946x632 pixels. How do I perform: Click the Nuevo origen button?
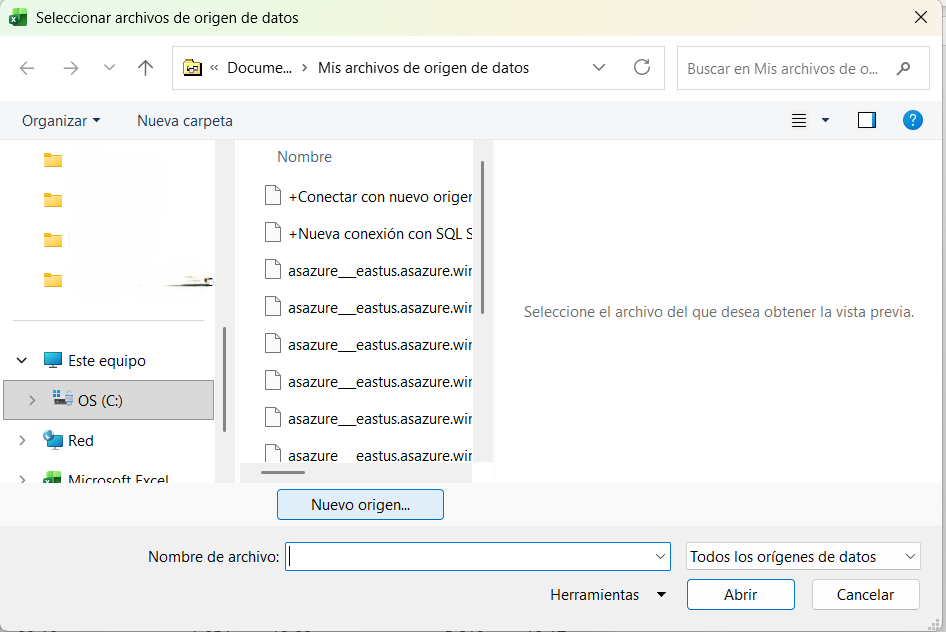[360, 505]
